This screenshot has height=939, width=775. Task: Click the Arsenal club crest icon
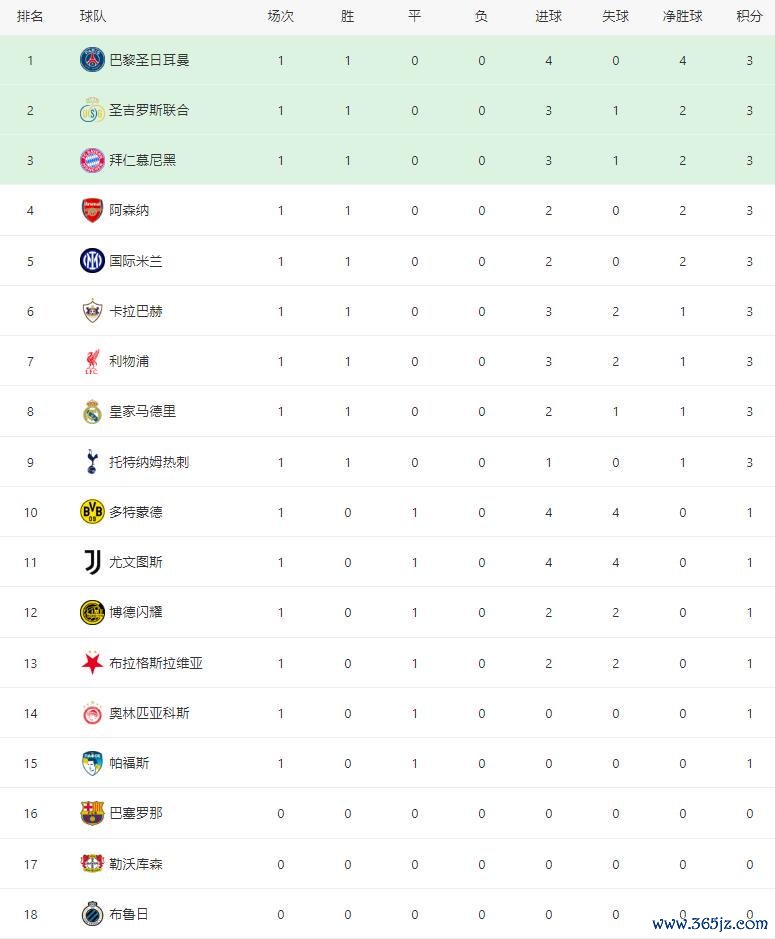pyautogui.click(x=92, y=211)
